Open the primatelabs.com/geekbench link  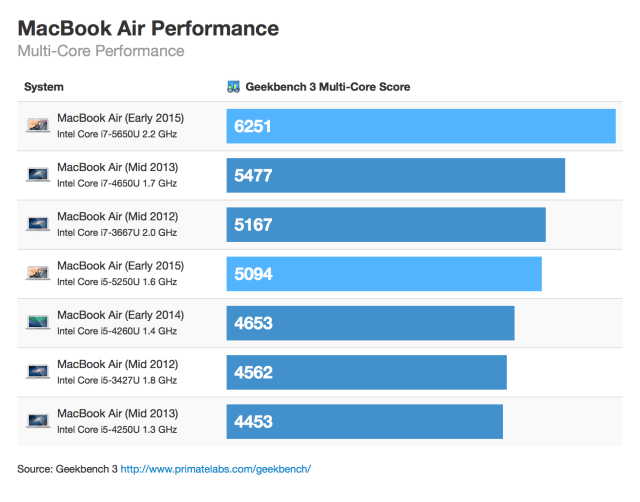pos(216,468)
